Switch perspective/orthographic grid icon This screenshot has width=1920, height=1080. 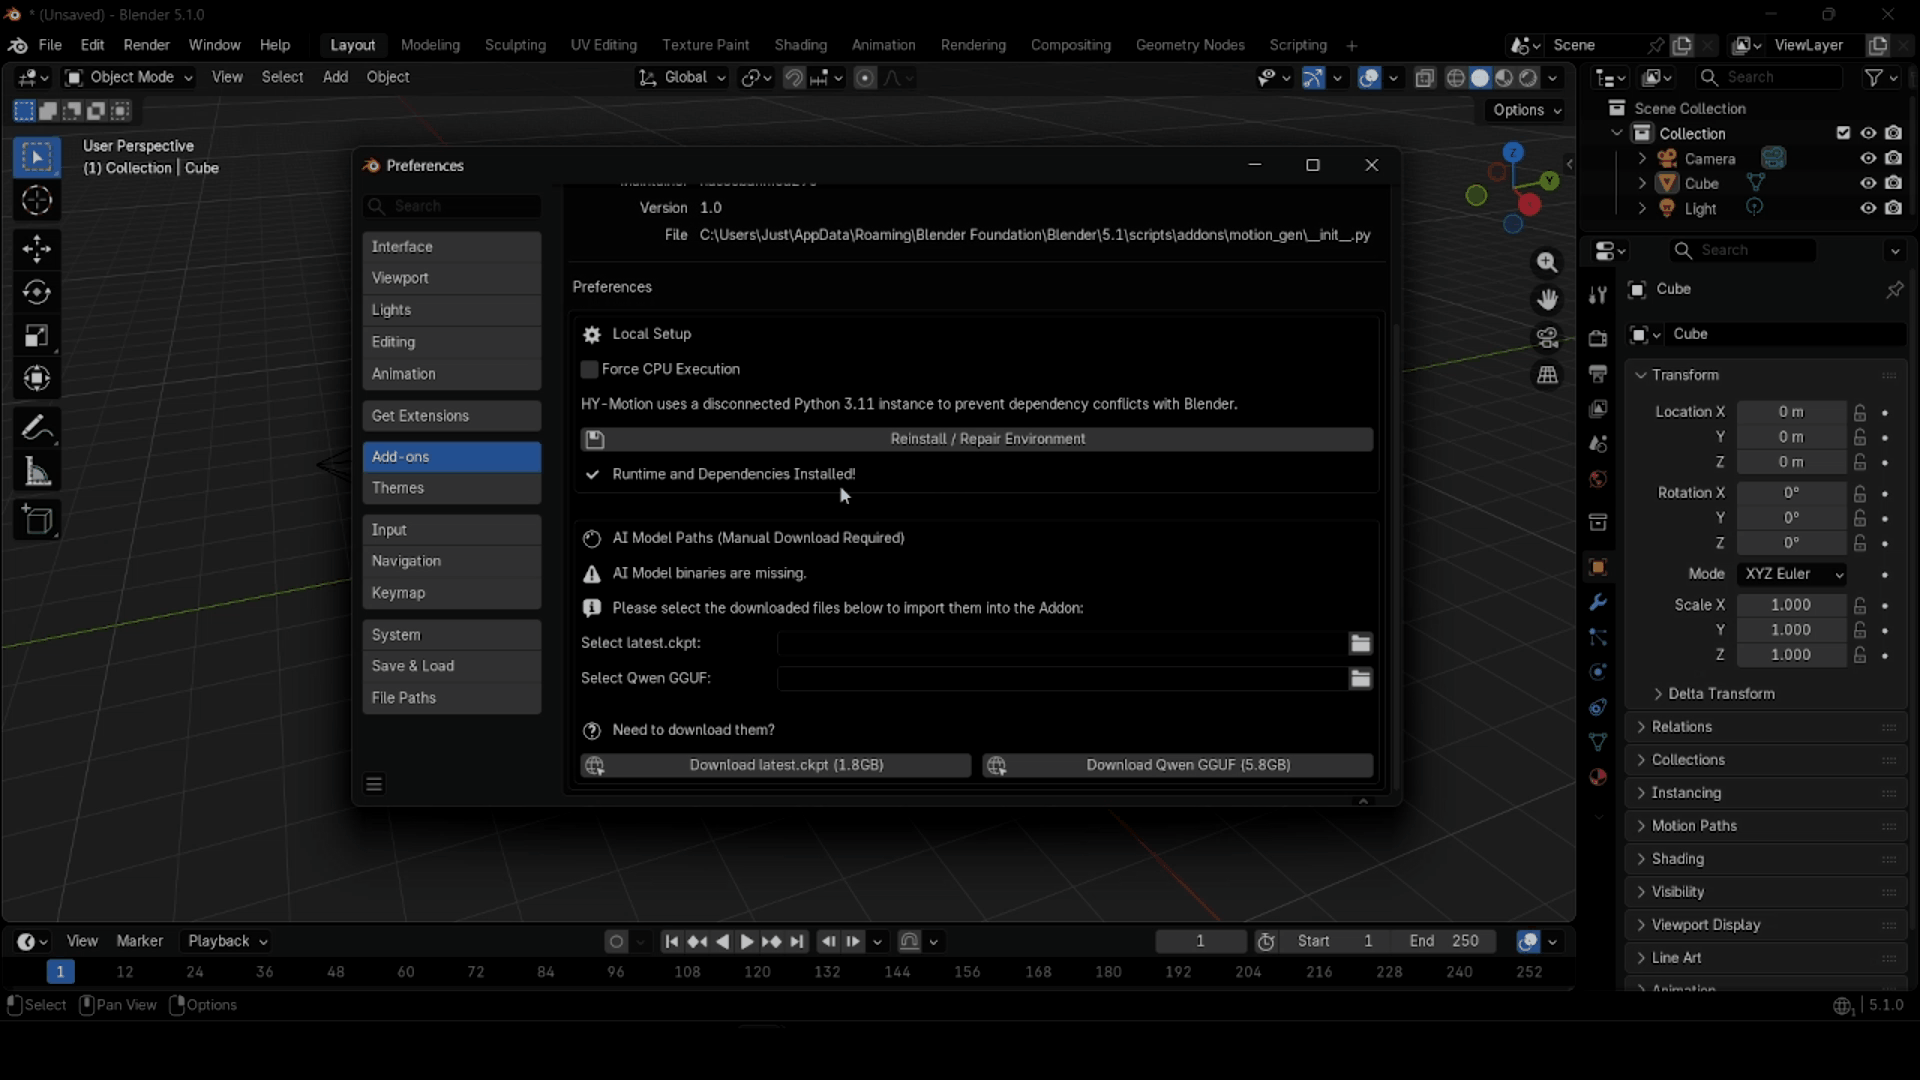(x=1547, y=375)
